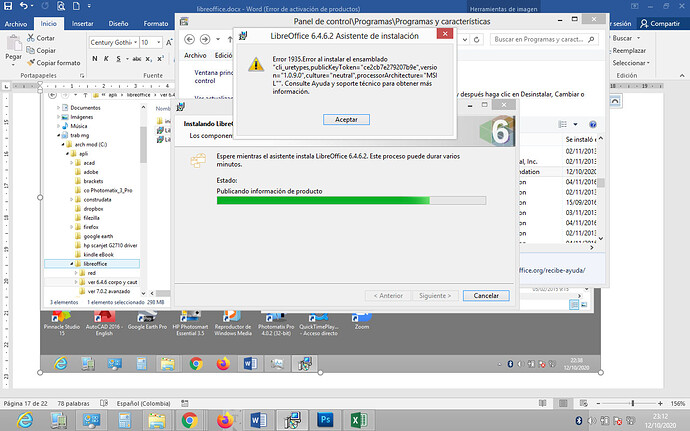Copy selection with Copiar
Viewport: 690px width, 431px height.
[41, 51]
